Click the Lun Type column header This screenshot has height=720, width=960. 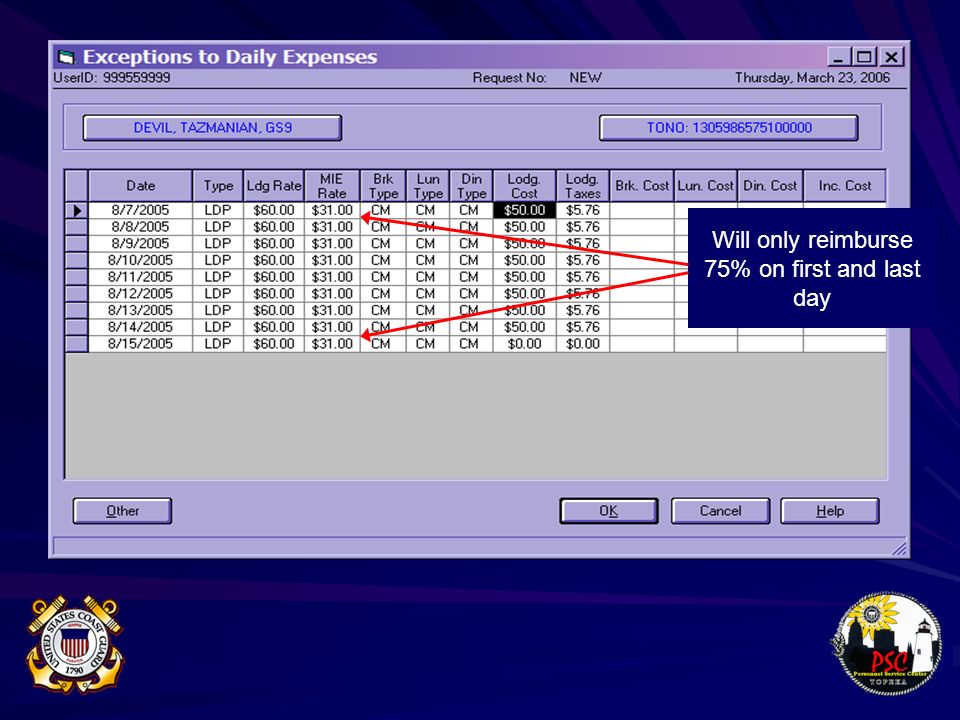point(428,186)
